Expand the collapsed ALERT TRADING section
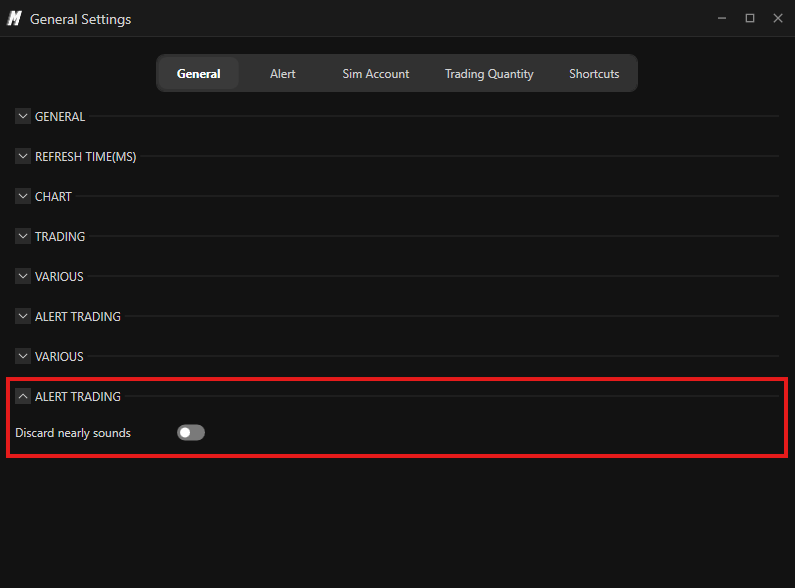 [x=23, y=316]
